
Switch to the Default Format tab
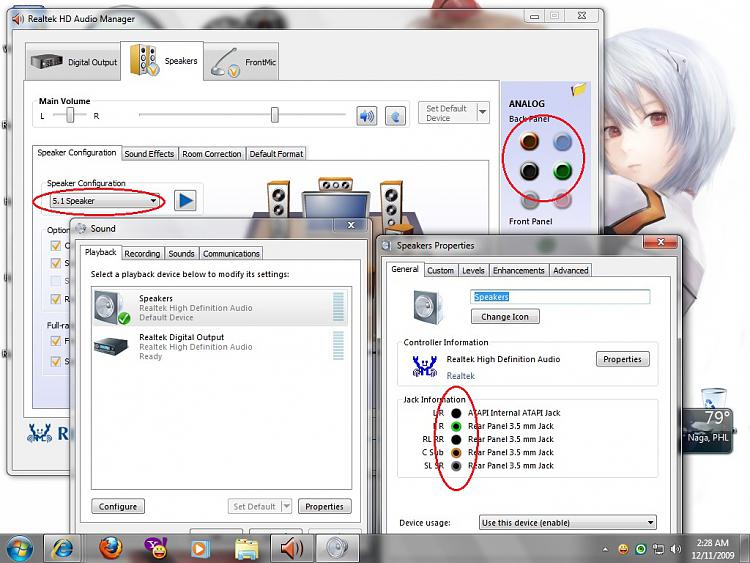point(276,154)
